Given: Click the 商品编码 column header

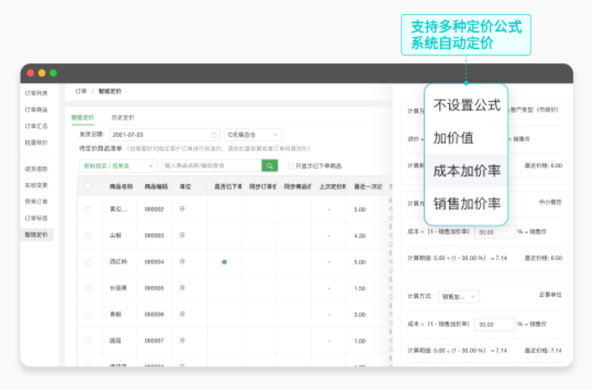Looking at the screenshot, I should [156, 187].
